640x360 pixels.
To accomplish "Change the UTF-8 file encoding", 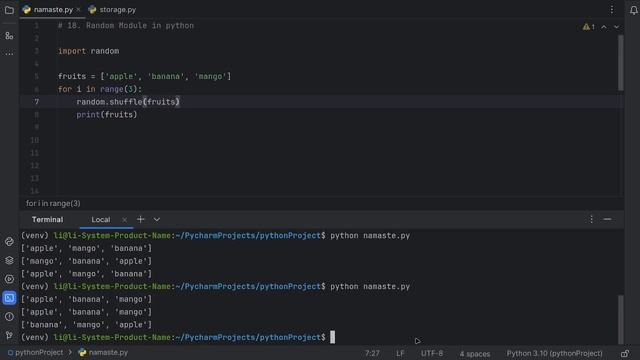I will tap(432, 353).
